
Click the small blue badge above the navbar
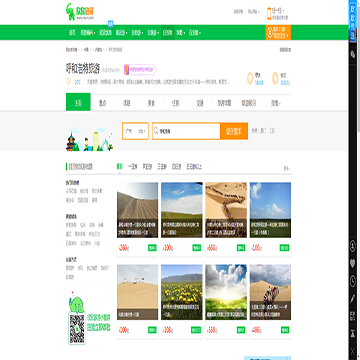pos(111,24)
